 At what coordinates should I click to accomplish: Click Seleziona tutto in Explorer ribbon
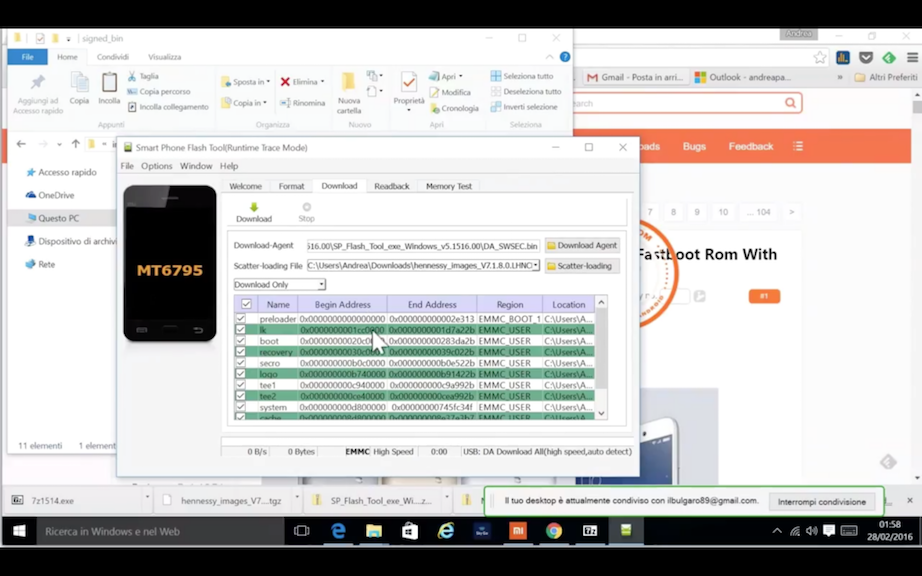[x=522, y=76]
